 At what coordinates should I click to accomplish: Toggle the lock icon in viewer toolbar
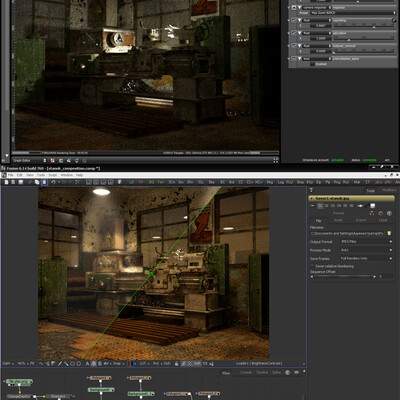pyautogui.click(x=176, y=364)
